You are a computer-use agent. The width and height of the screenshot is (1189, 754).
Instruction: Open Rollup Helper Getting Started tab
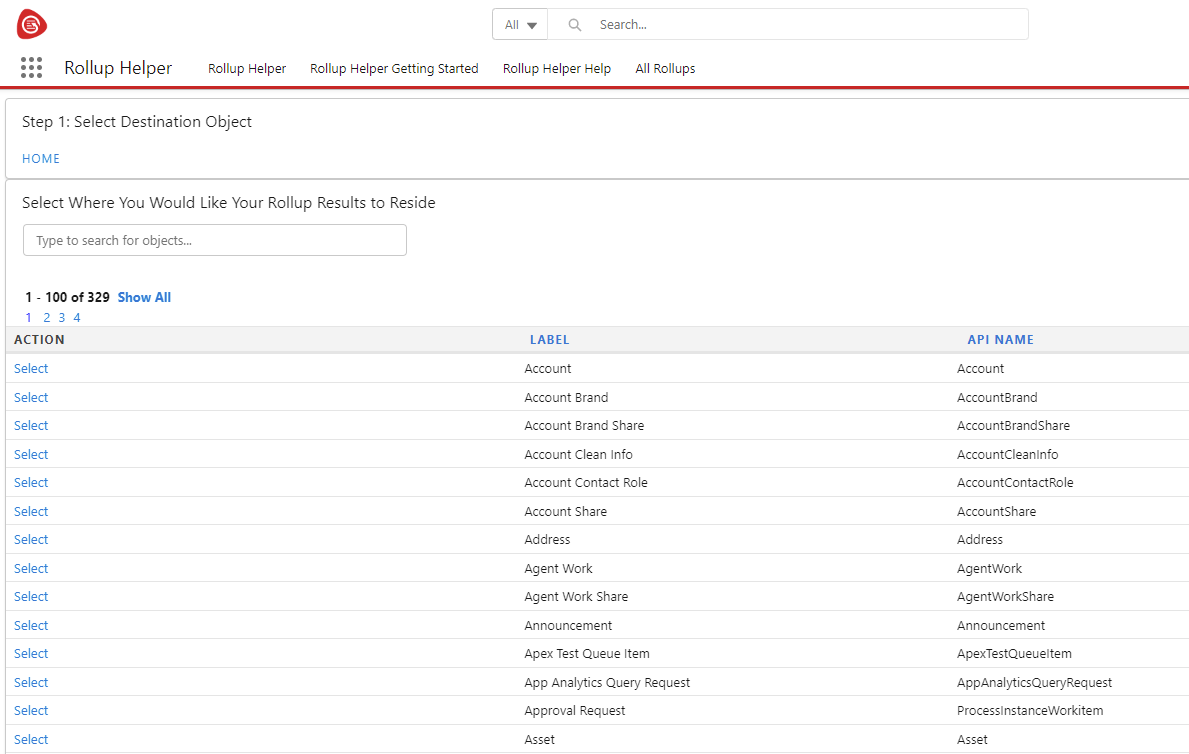[x=394, y=68]
